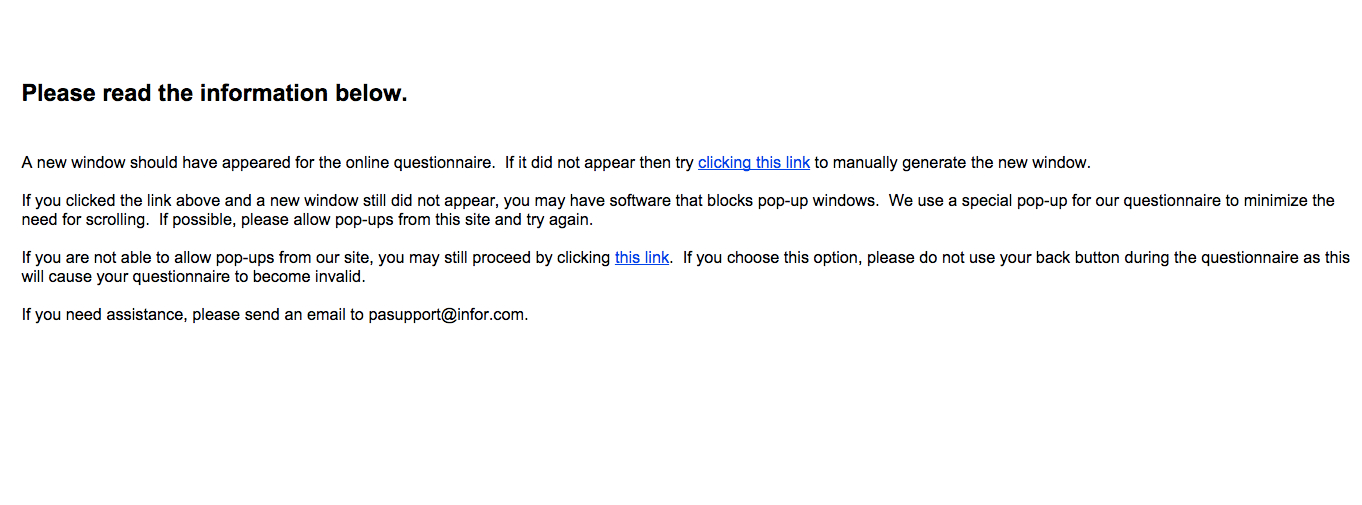Proceed without pop-ups via "this link"
The image size is (1362, 505).
coord(641,258)
